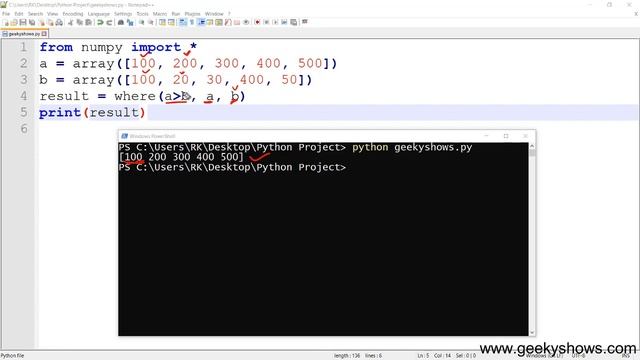Open the Encoding menu
Image resolution: width=640 pixels, height=360 pixels.
pyautogui.click(x=73, y=14)
